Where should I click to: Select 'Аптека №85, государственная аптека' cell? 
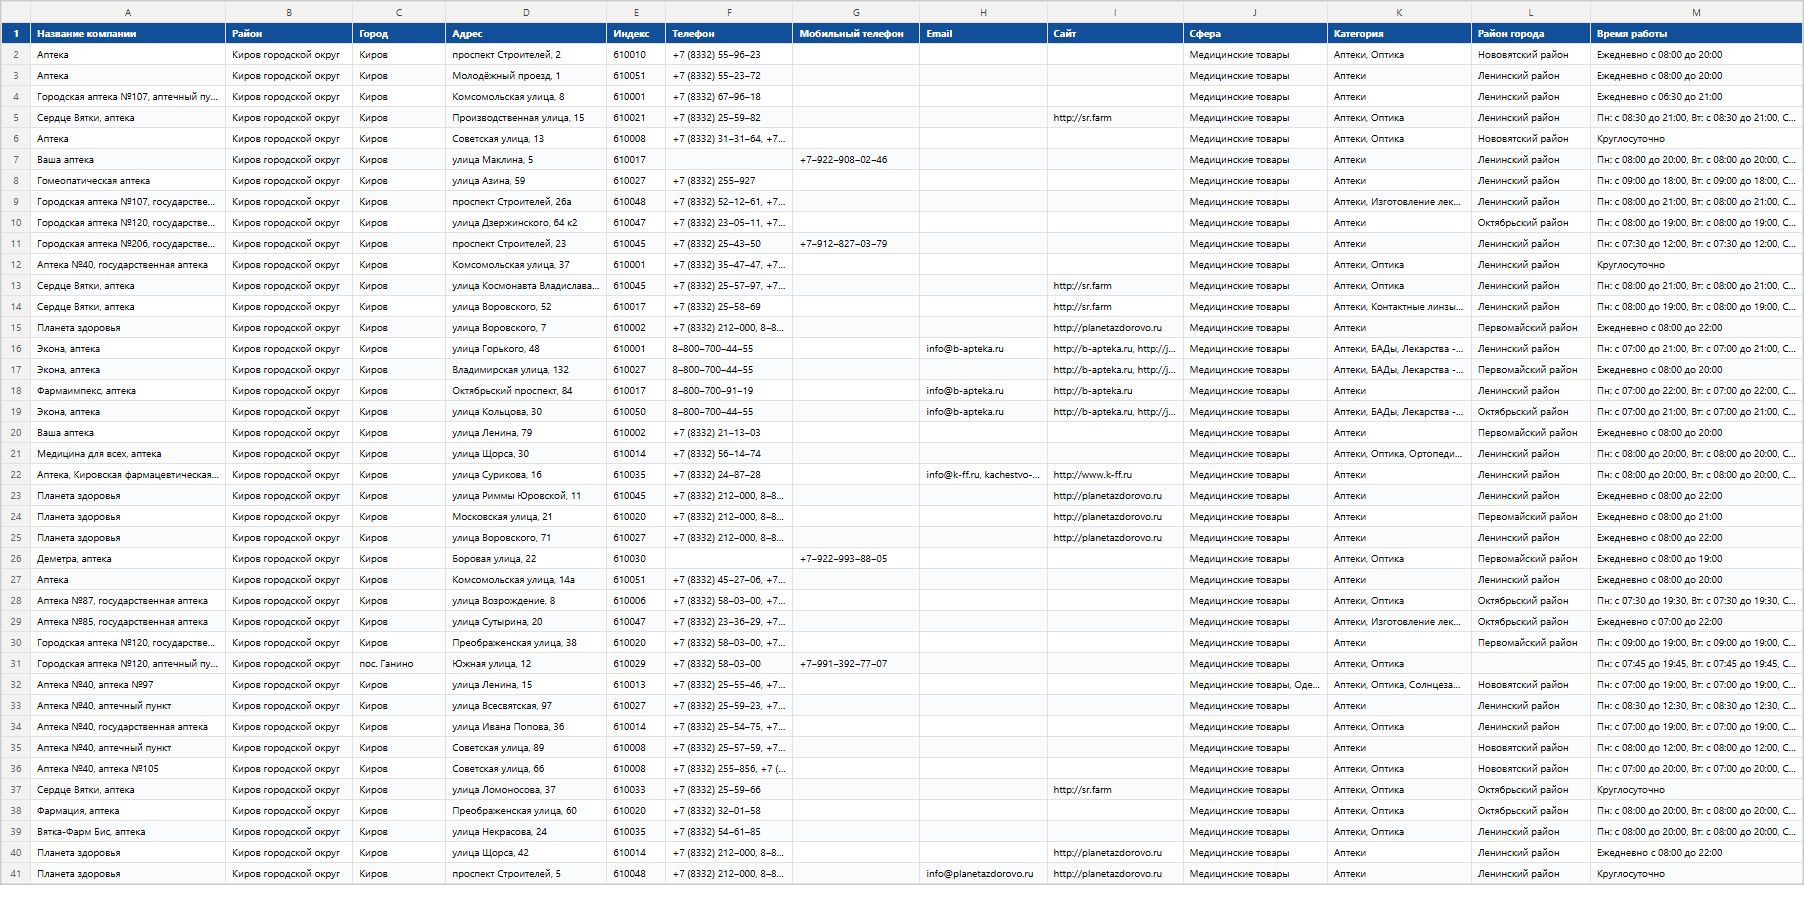coord(128,622)
